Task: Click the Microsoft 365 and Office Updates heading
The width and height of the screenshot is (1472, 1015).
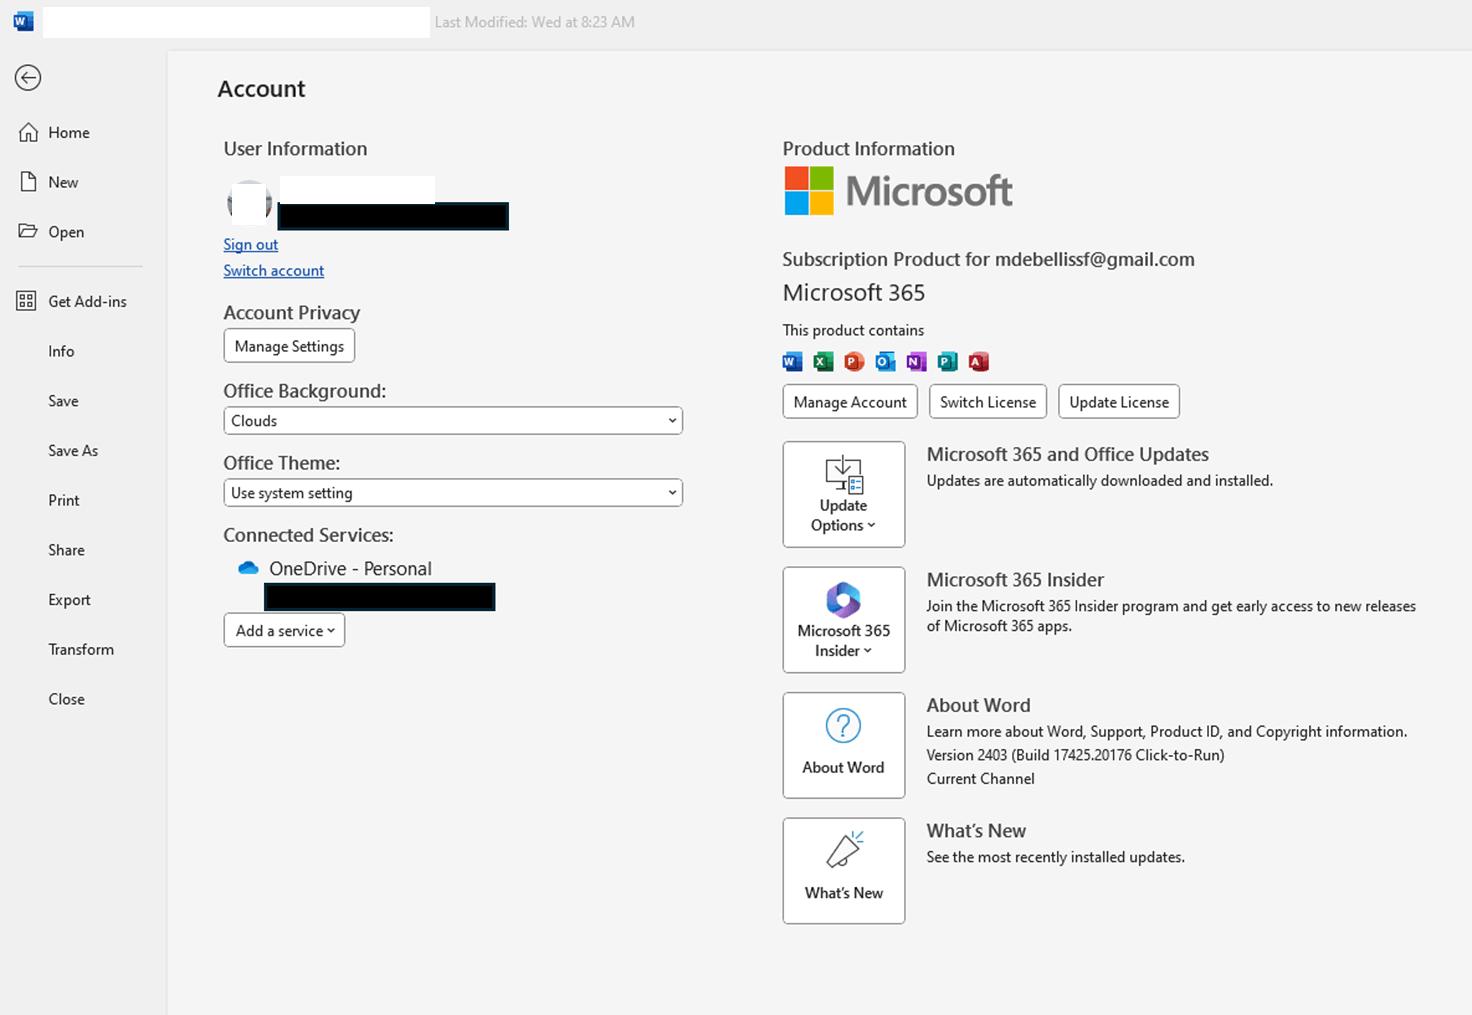Action: tap(1067, 454)
